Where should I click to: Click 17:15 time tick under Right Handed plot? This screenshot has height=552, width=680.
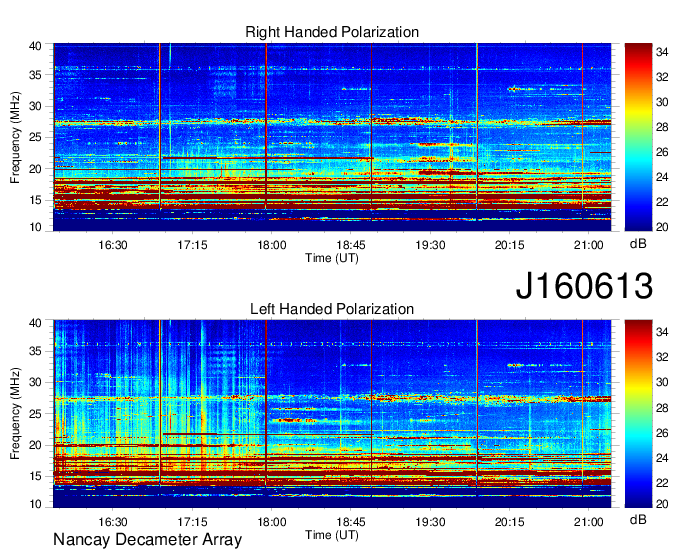click(192, 245)
